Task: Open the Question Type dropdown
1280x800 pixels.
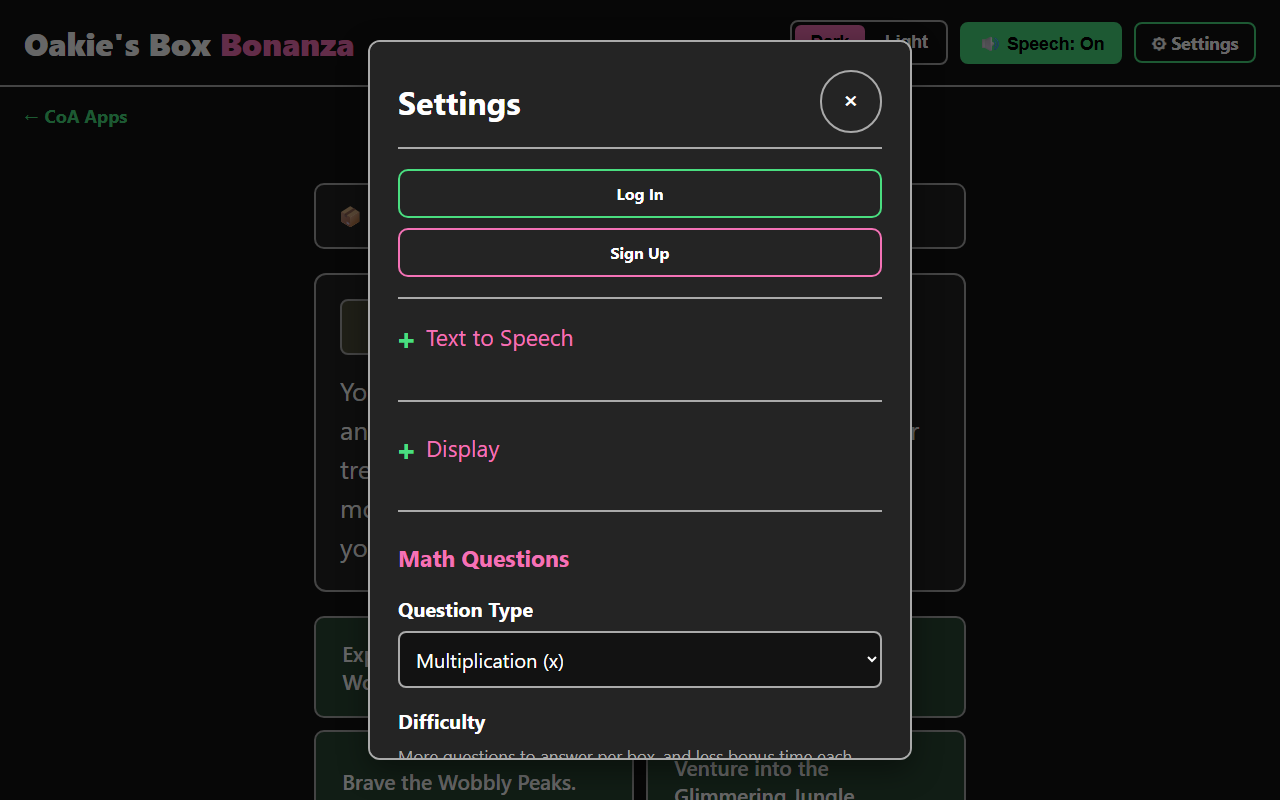Action: point(640,660)
